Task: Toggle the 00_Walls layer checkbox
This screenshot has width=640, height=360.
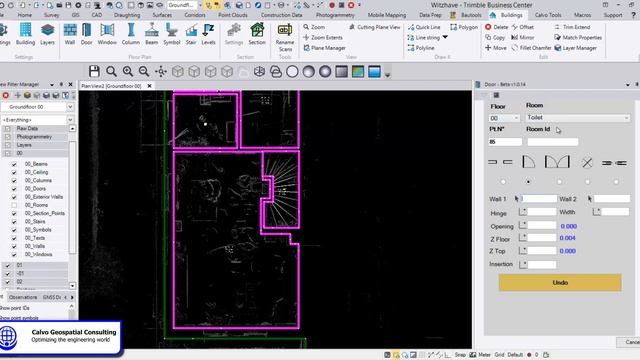Action: pyautogui.click(x=14, y=246)
